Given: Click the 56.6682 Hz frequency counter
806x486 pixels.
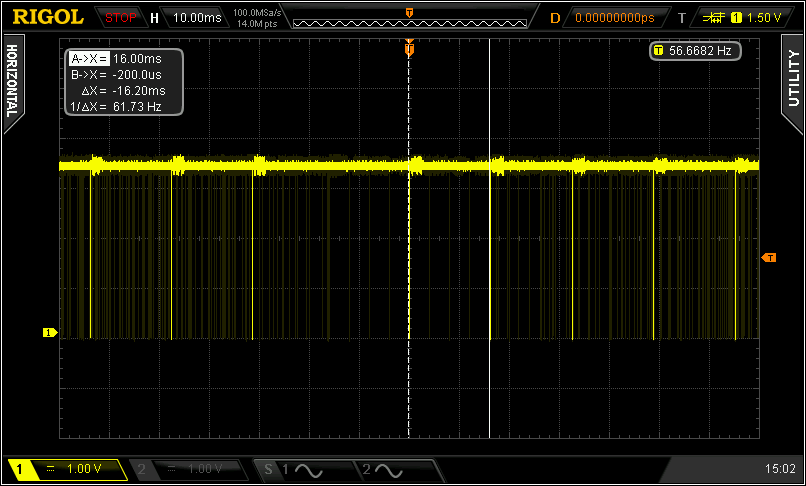Looking at the screenshot, I should [x=700, y=51].
